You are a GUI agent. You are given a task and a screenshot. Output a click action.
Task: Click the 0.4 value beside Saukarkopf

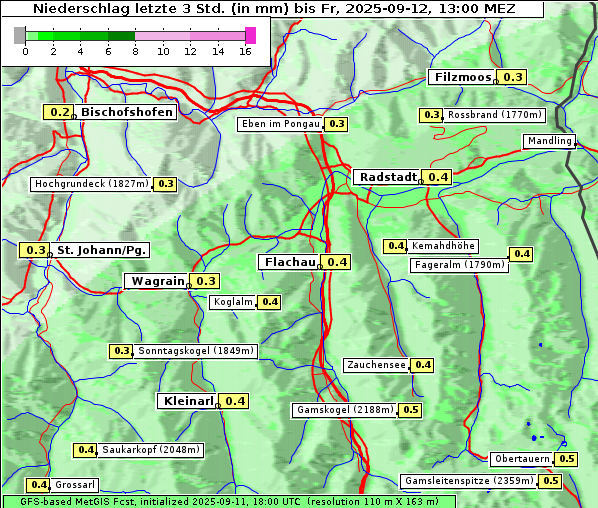[85, 450]
